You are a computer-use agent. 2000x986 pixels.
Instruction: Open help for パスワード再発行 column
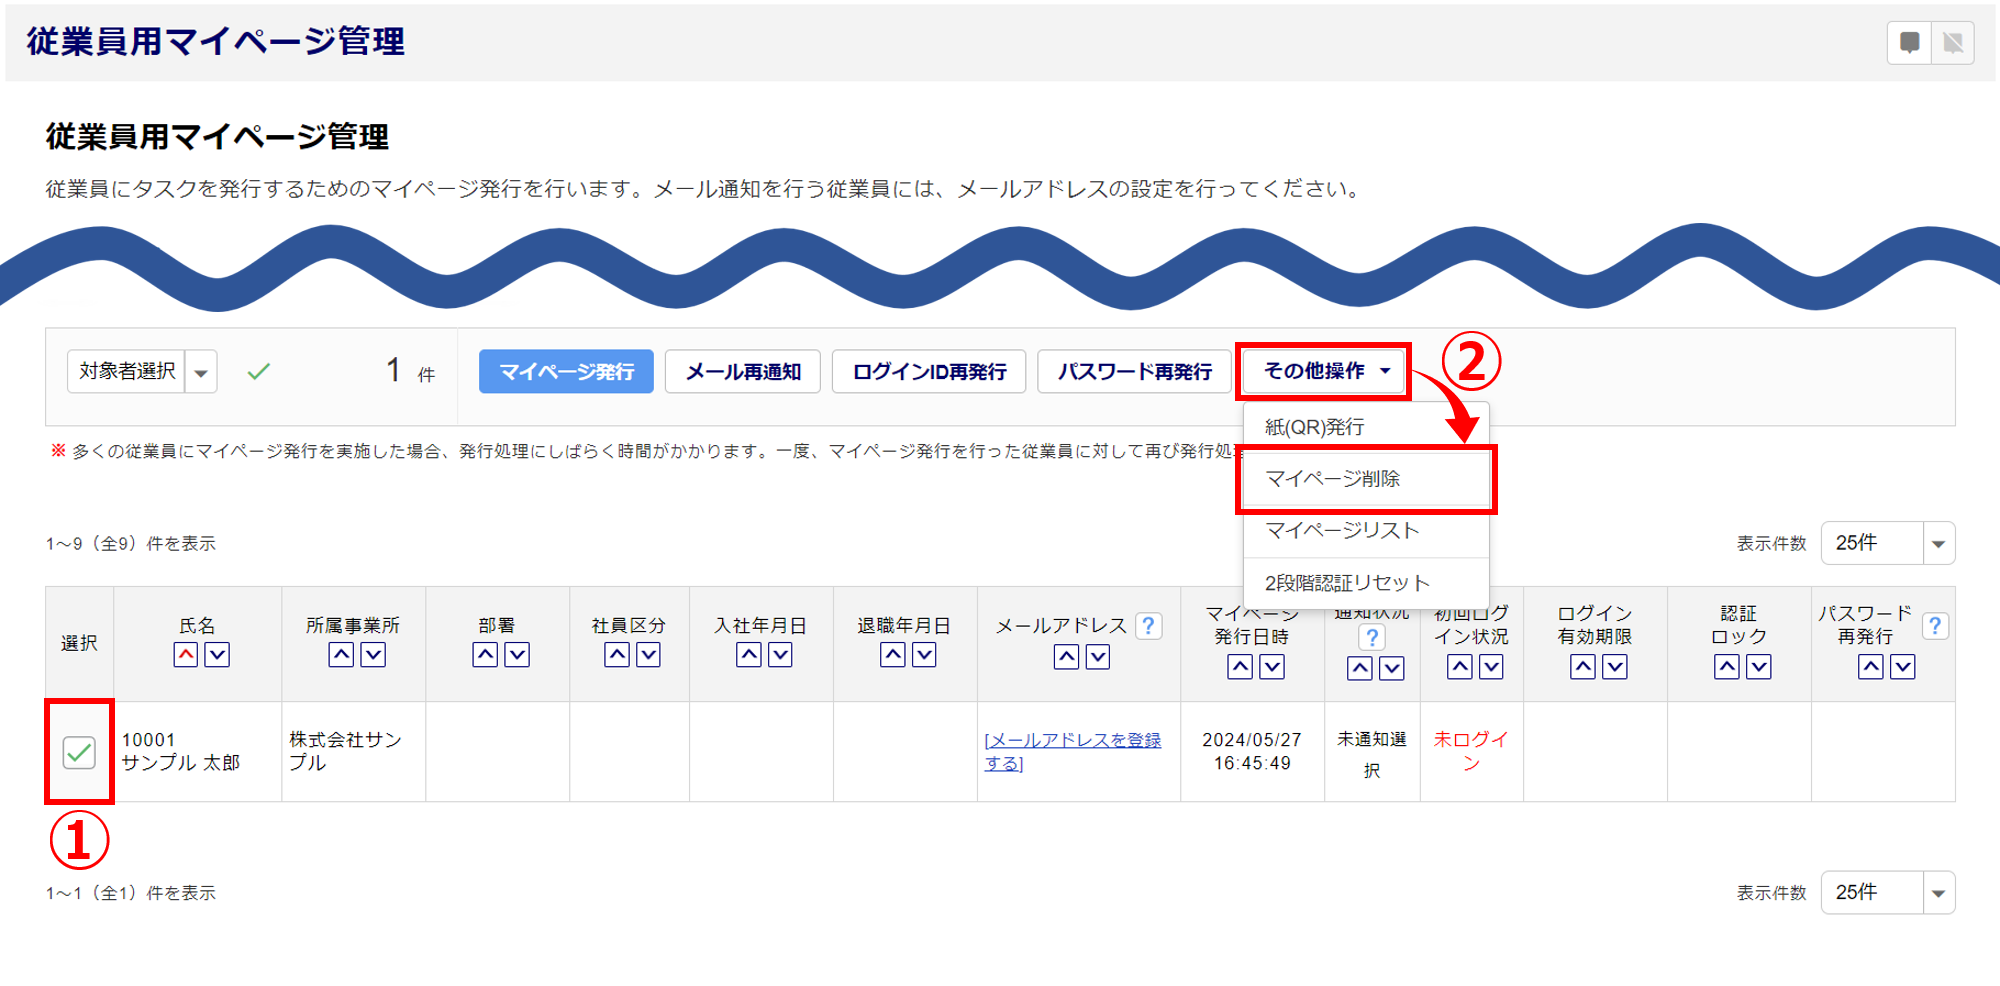pos(1935,626)
